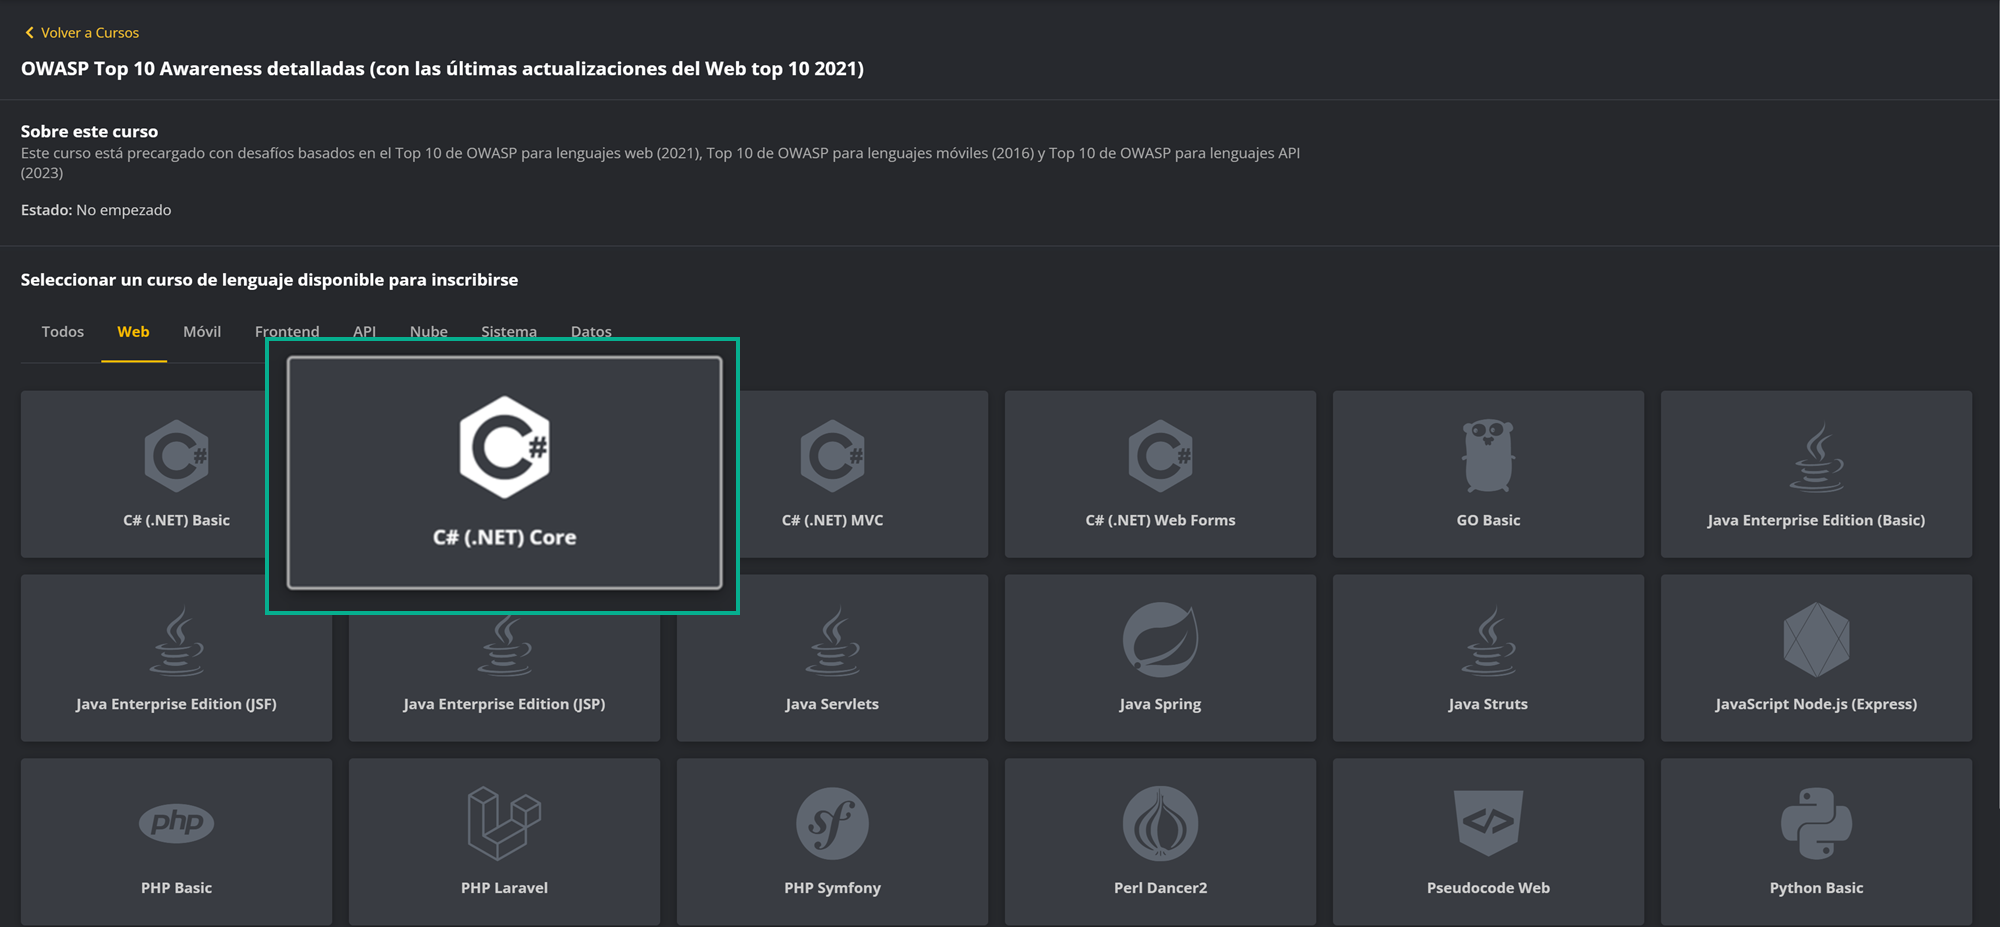Click the PHP Laravel logo icon
The height and width of the screenshot is (927, 2000).
pos(504,823)
